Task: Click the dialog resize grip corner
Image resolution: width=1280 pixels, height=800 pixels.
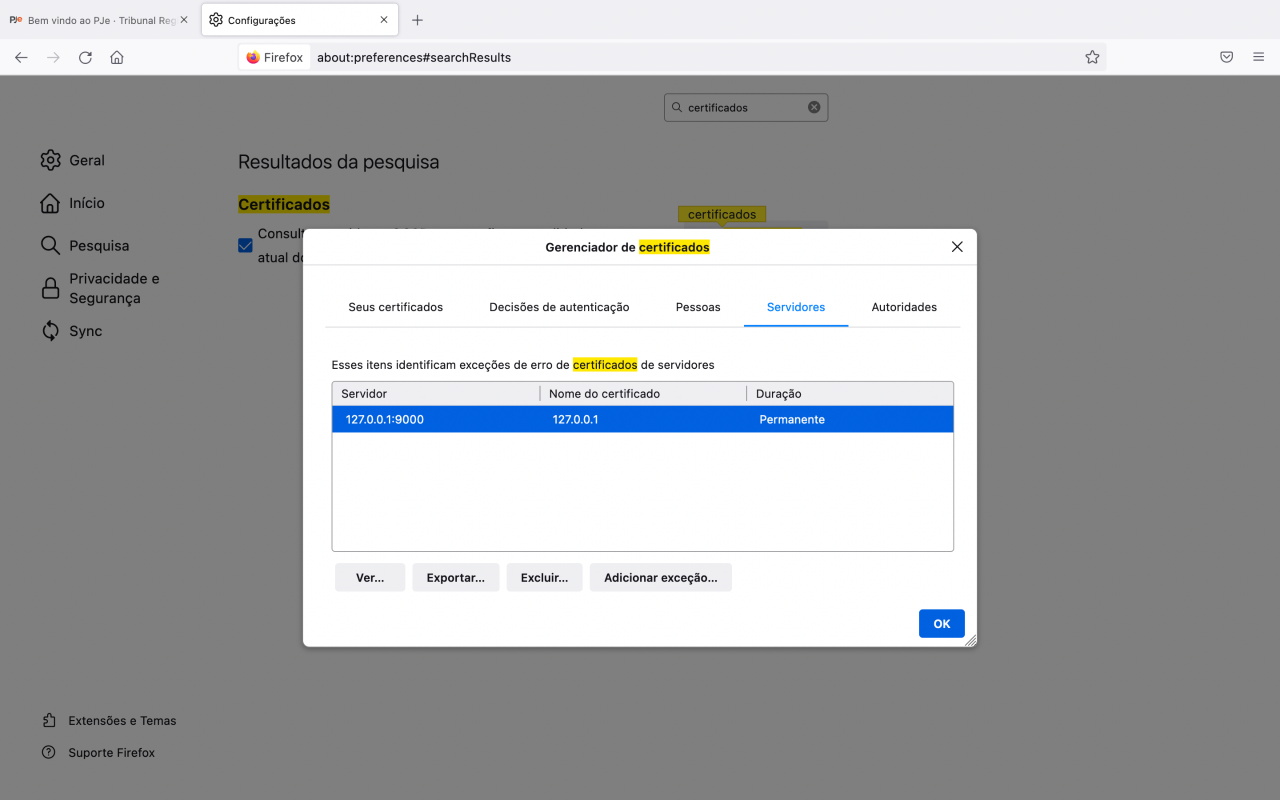Action: (969, 640)
